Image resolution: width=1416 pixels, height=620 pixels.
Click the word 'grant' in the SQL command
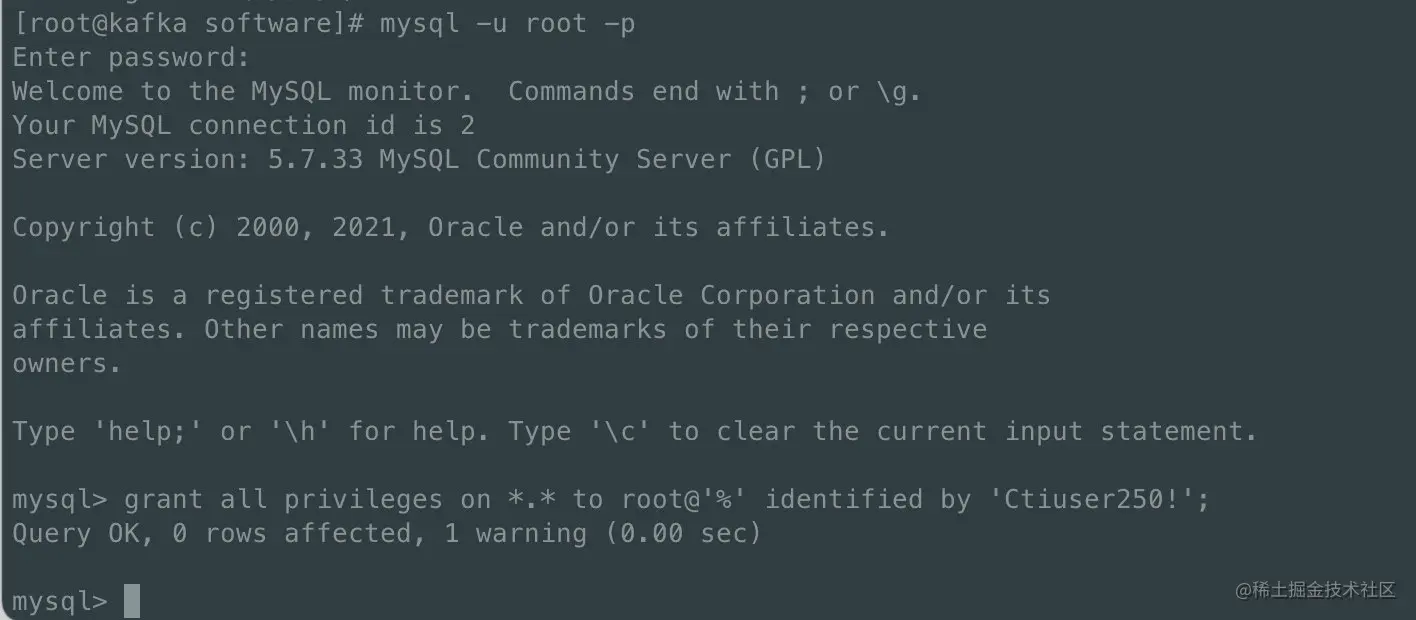pos(163,499)
